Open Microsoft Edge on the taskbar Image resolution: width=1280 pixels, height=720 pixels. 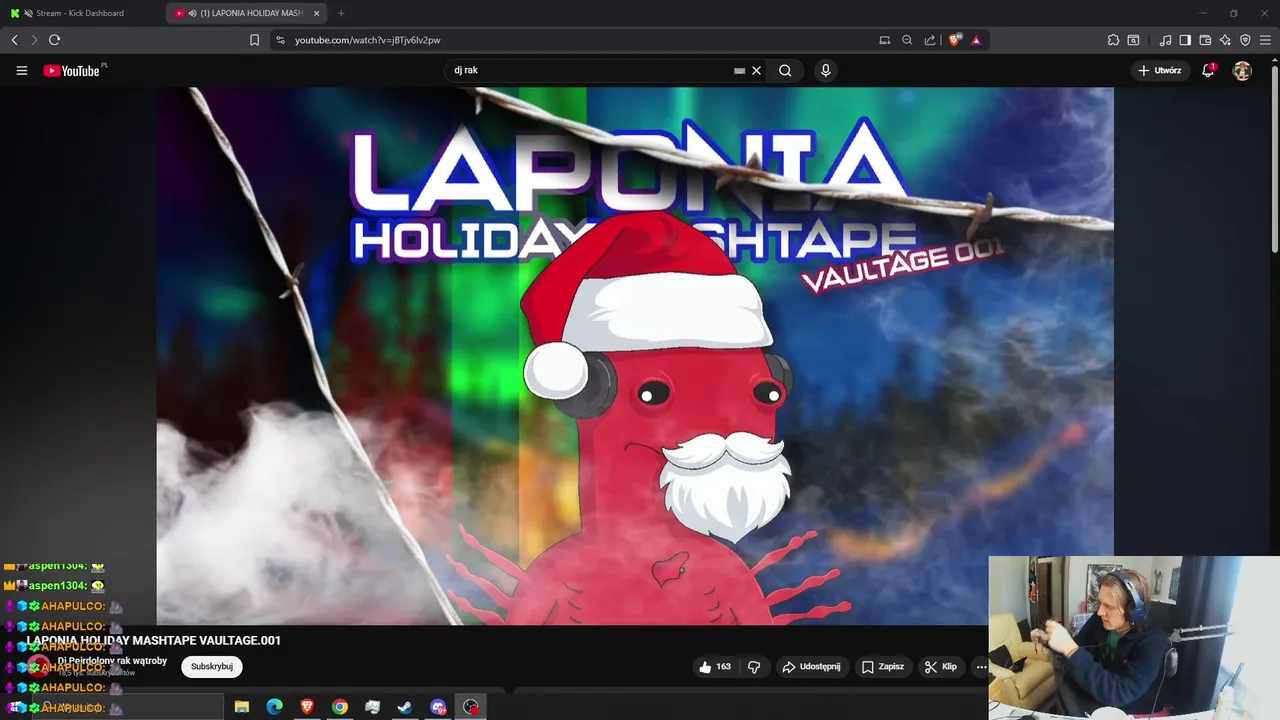[x=274, y=707]
